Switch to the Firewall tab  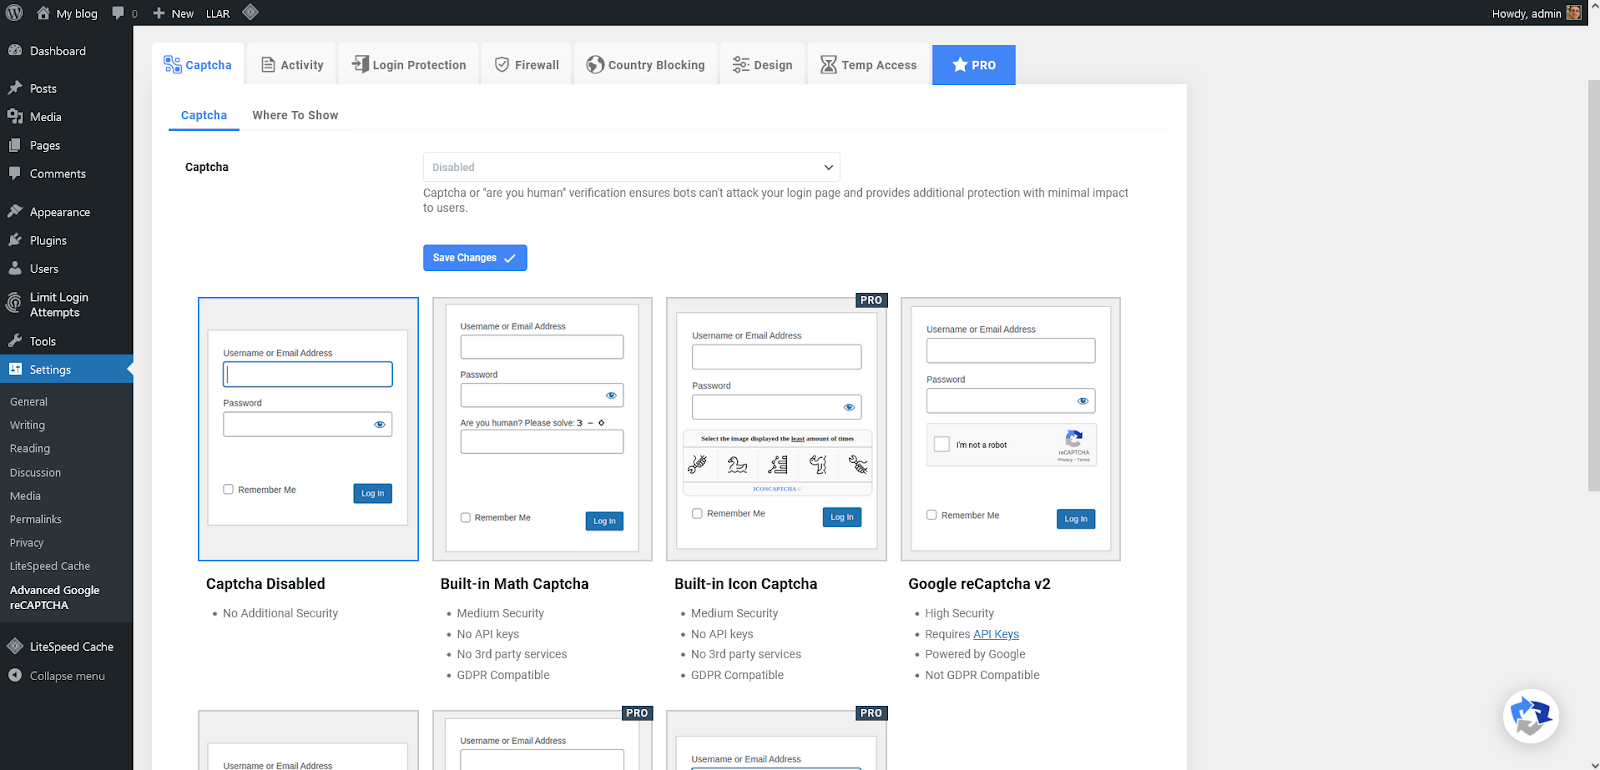tap(526, 65)
